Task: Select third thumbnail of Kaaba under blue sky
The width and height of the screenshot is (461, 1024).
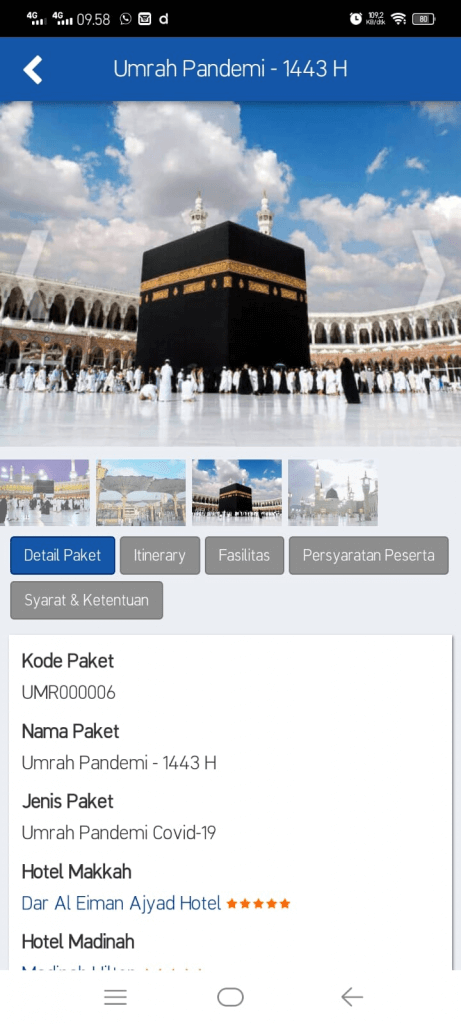Action: [237, 492]
